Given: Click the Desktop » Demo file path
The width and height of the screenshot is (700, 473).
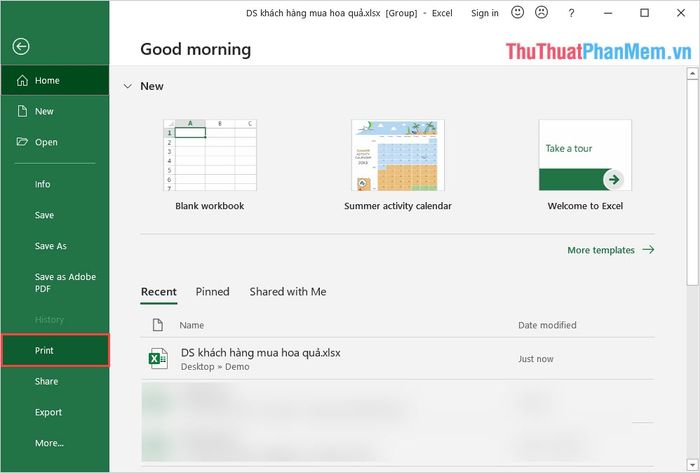Looking at the screenshot, I should click(x=215, y=367).
